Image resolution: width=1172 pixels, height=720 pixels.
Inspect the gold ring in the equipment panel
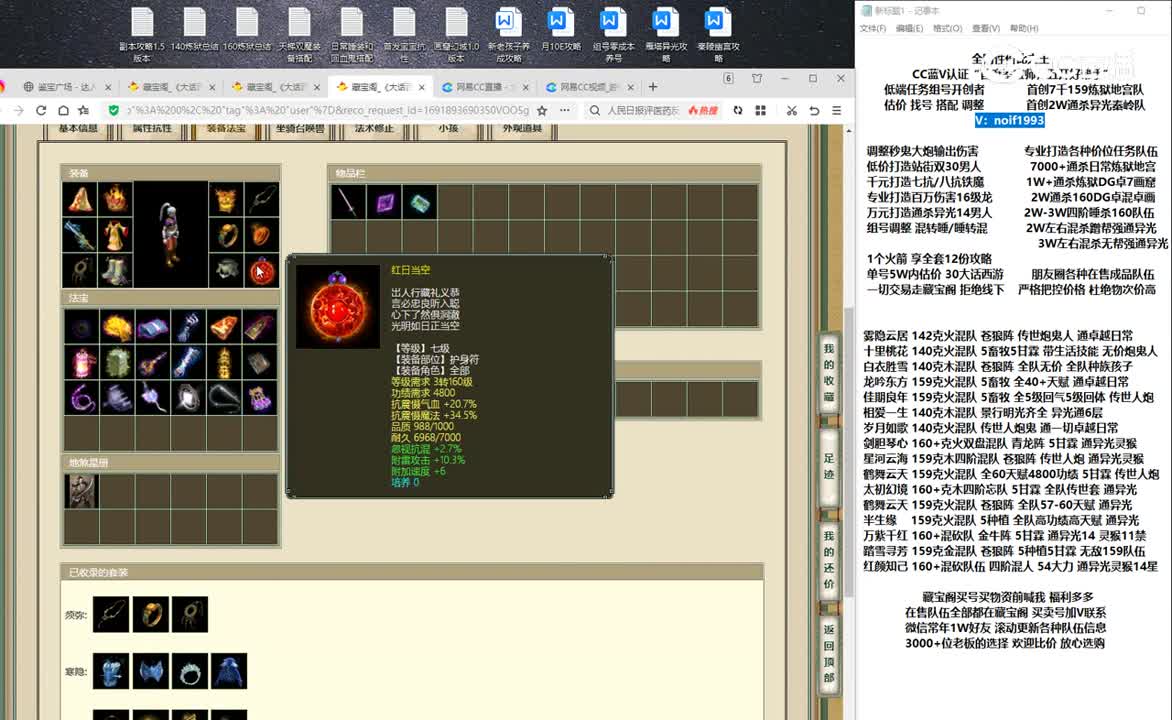pyautogui.click(x=226, y=235)
